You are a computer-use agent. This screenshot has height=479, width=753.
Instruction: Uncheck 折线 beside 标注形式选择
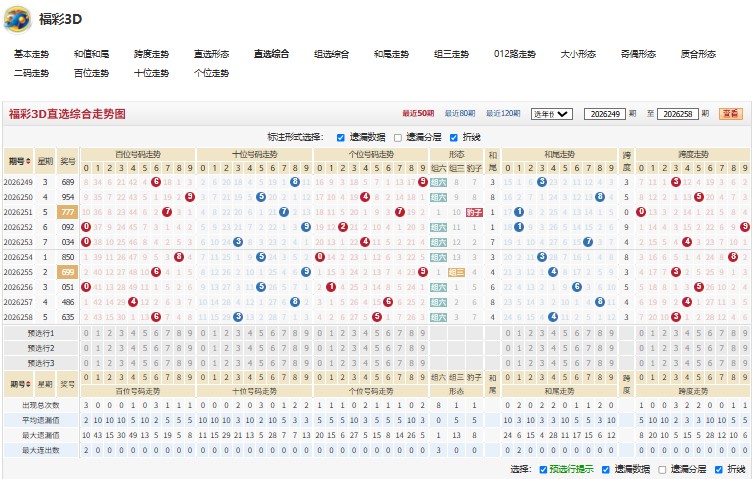(454, 138)
